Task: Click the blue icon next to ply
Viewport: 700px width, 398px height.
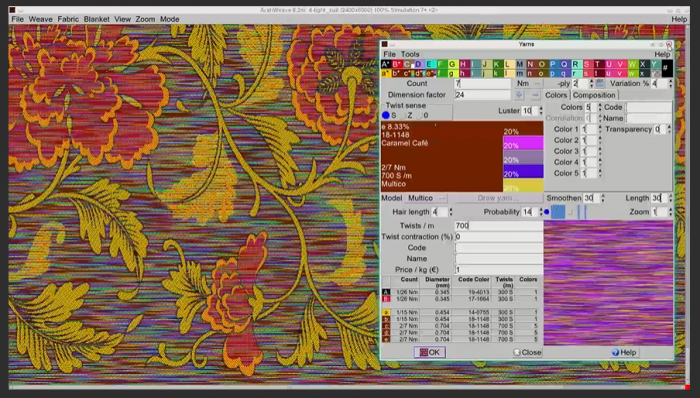Action: (x=600, y=83)
